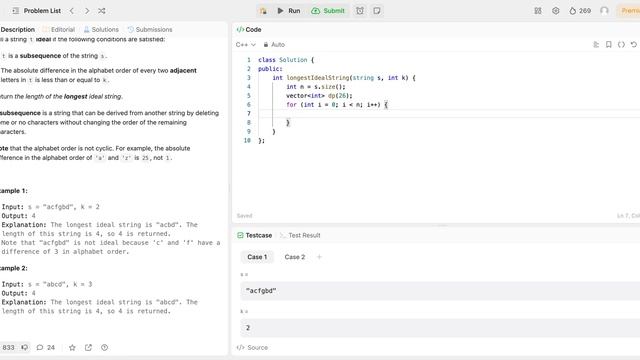Select Case 2 test case
The height and width of the screenshot is (360, 640).
(295, 257)
